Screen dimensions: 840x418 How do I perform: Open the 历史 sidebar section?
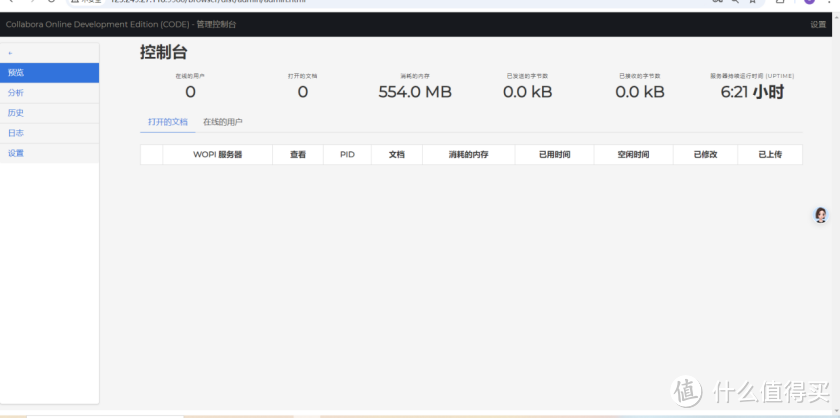coord(49,113)
